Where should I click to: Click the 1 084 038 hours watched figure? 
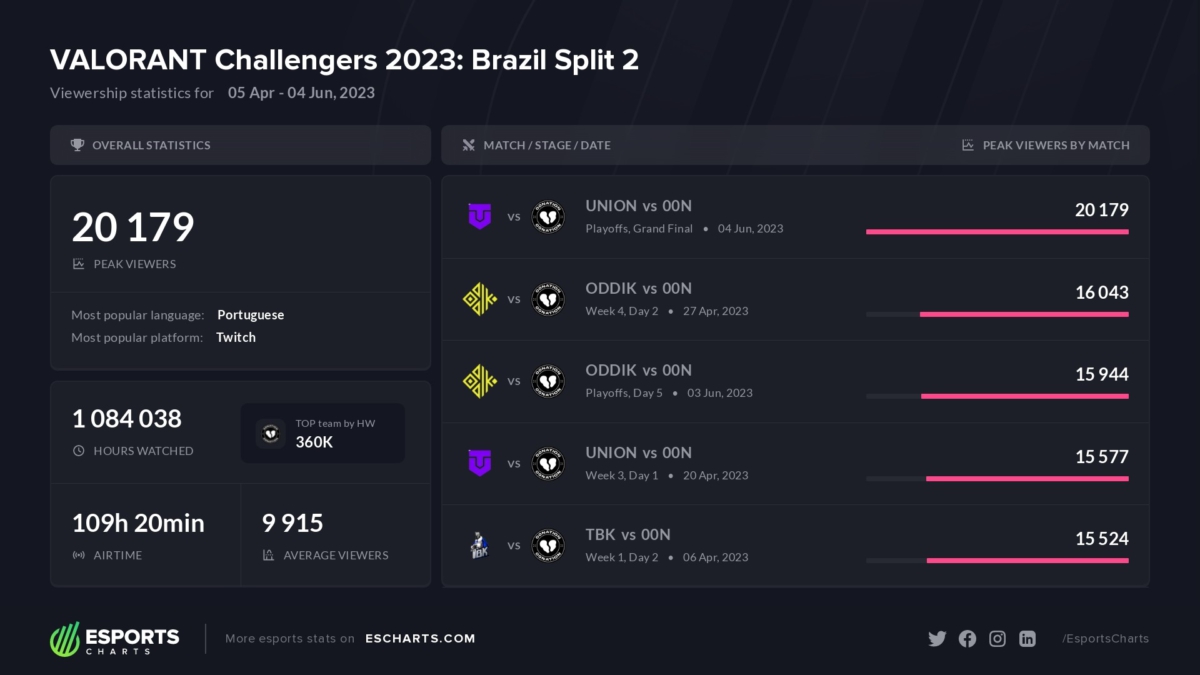(x=127, y=419)
